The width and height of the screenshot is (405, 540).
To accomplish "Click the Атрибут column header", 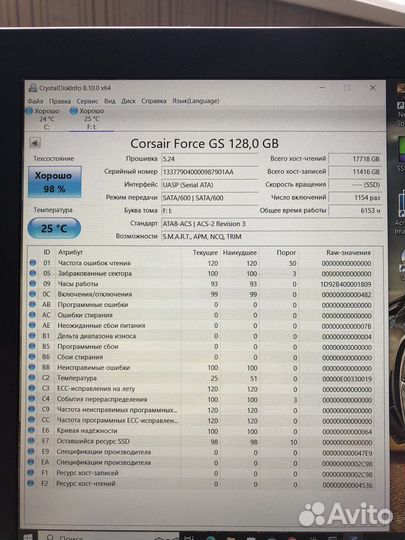I will (x=70, y=252).
